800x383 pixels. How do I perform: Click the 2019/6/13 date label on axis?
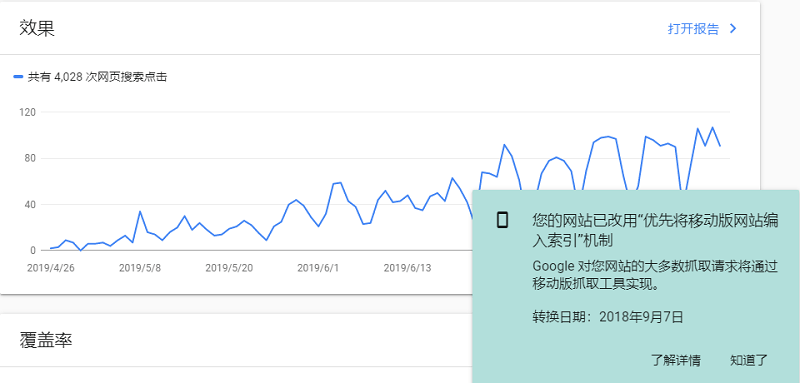coord(407,268)
